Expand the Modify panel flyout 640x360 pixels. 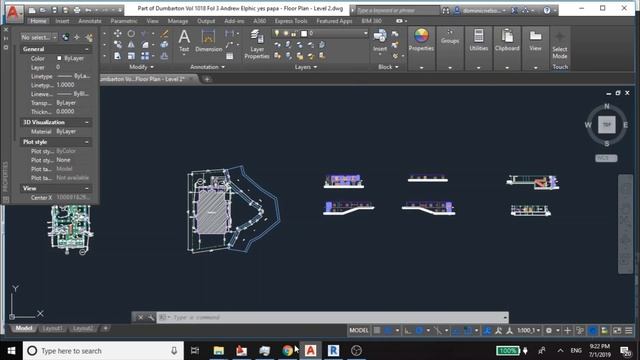[141, 67]
